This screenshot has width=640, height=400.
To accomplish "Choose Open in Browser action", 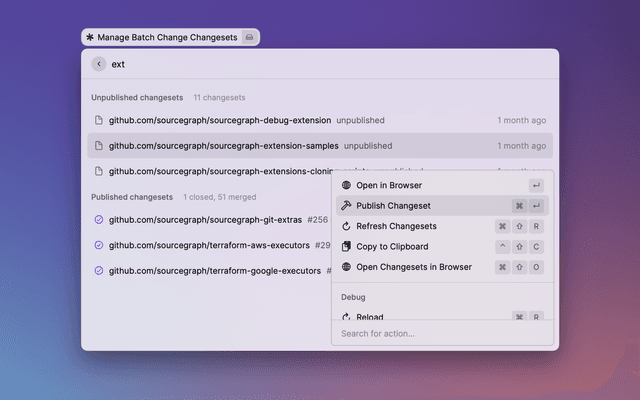I will (389, 185).
